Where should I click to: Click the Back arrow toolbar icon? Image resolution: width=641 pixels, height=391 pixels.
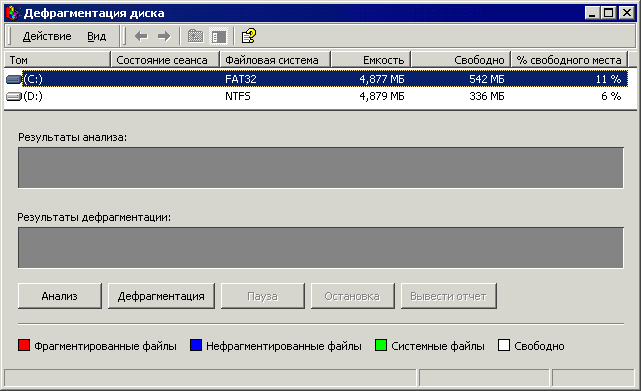click(x=141, y=36)
